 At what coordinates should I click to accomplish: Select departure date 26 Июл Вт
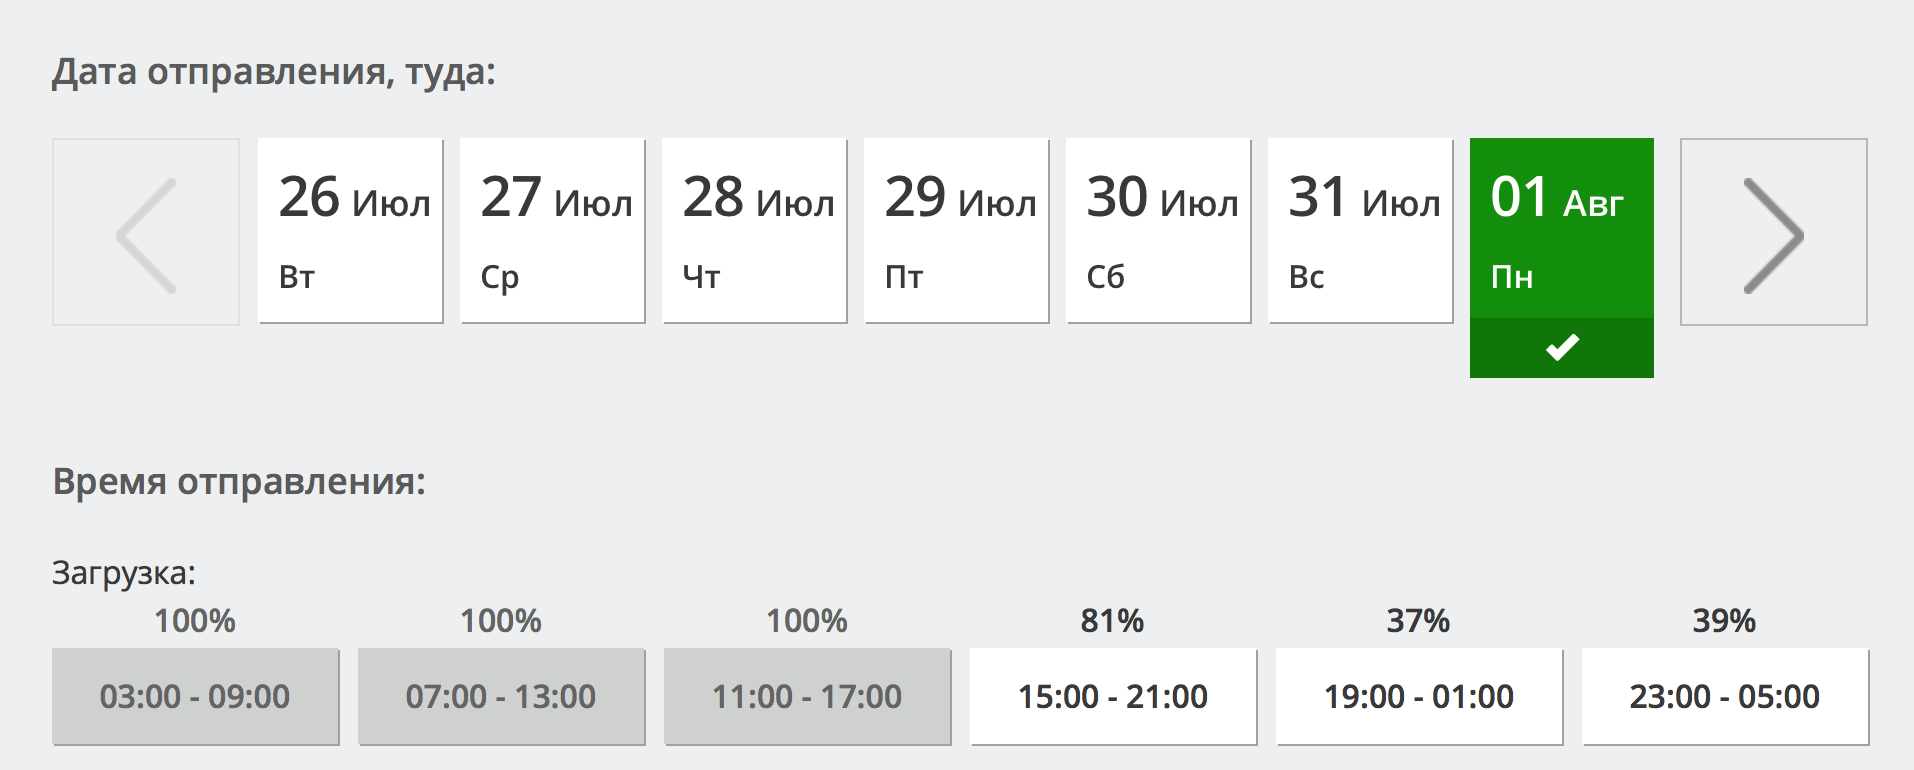tap(350, 231)
